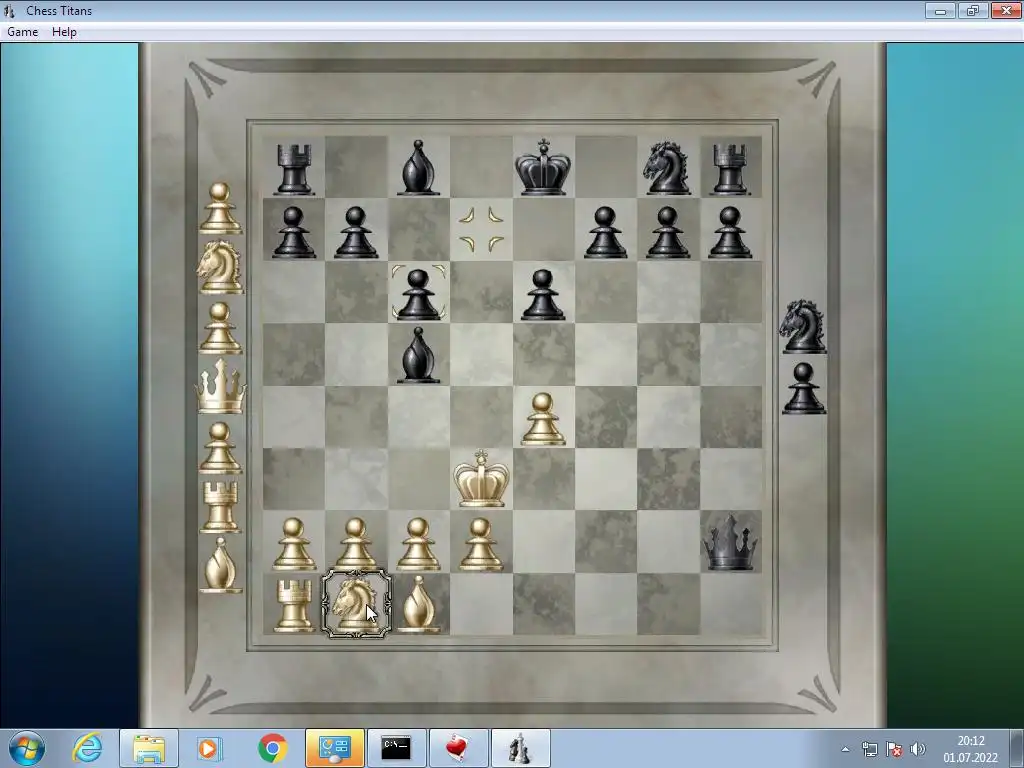The image size is (1024, 768).
Task: Click the black pawn on g7
Action: [667, 232]
